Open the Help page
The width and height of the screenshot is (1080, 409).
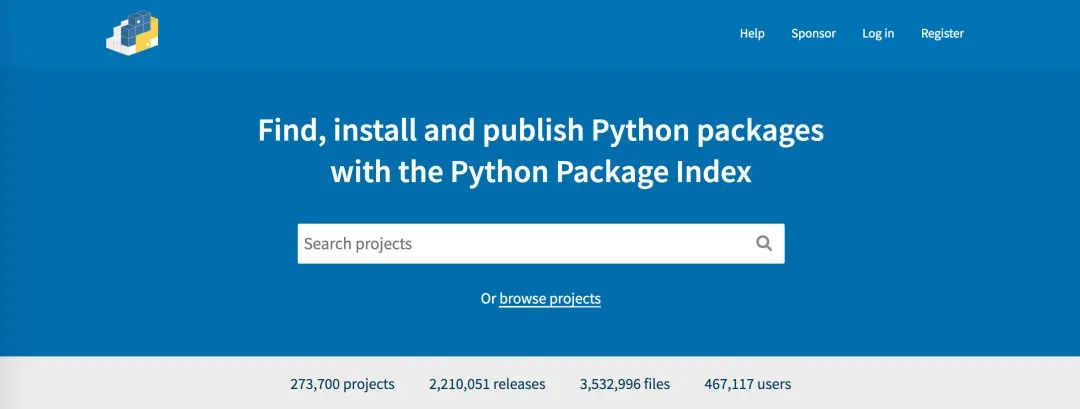coord(752,33)
